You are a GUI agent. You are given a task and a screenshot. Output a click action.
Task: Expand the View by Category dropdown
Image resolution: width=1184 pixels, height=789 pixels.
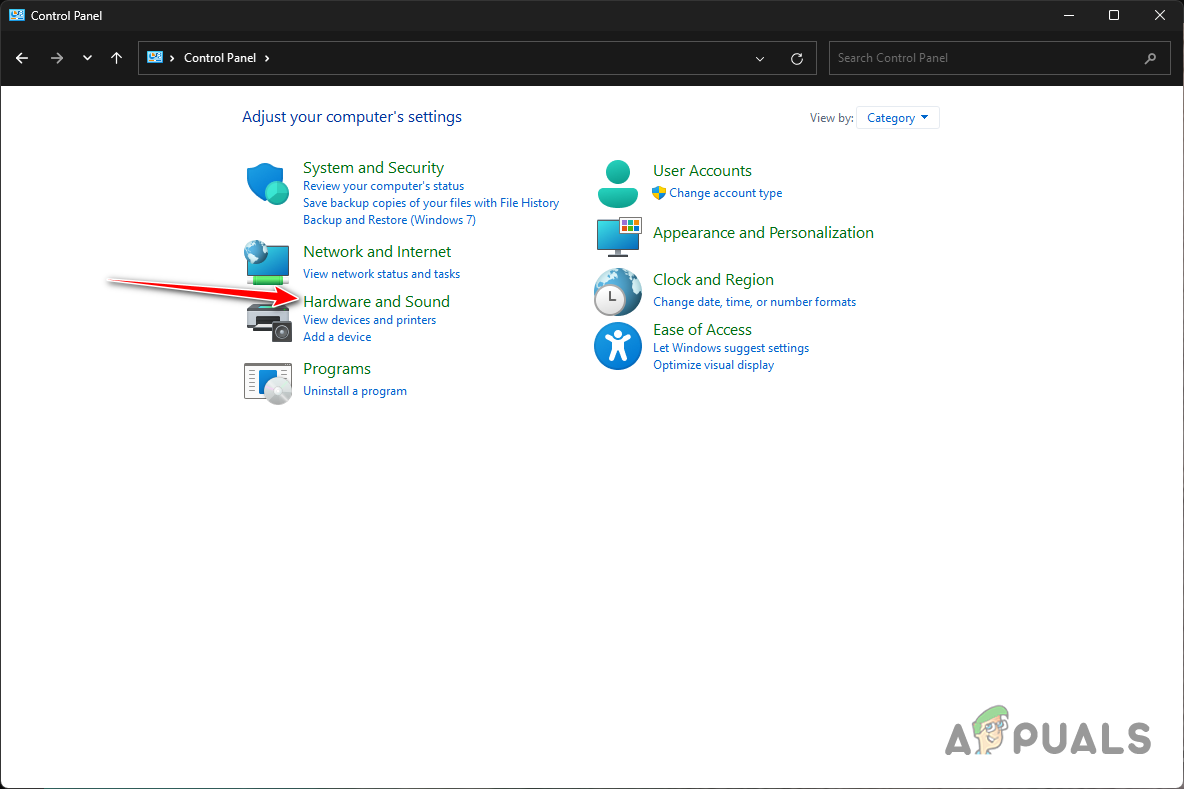pyautogui.click(x=897, y=118)
